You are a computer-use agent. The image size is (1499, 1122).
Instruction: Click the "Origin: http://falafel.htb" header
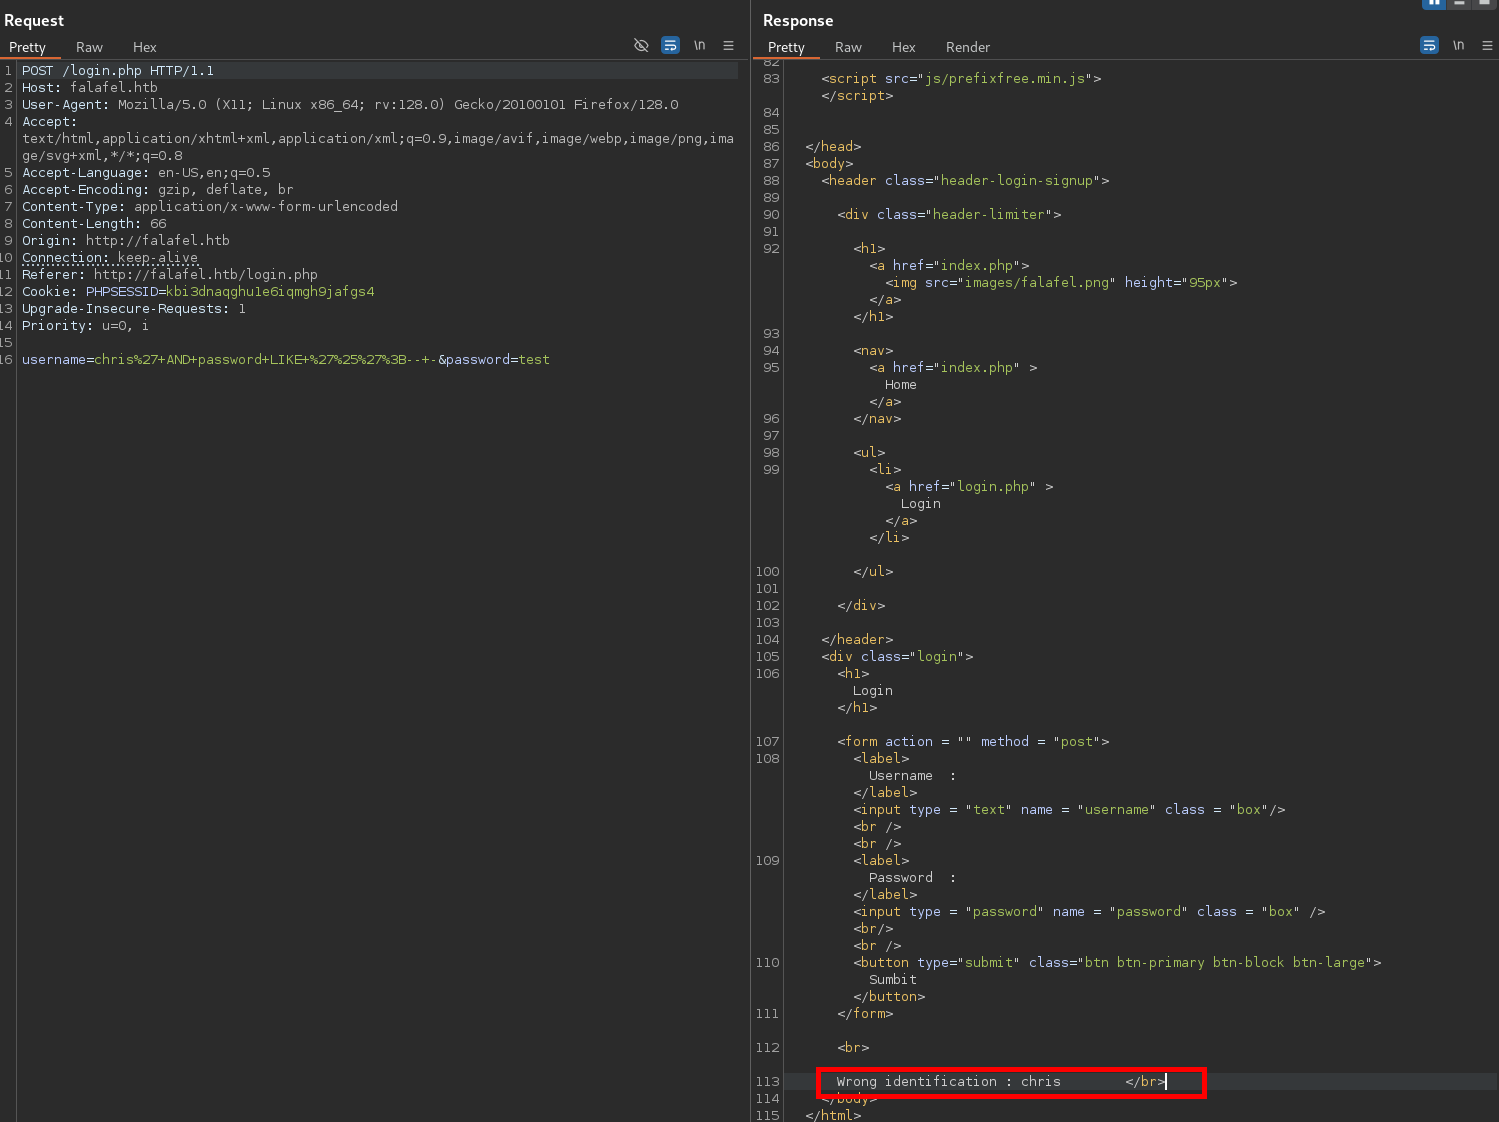tap(126, 241)
